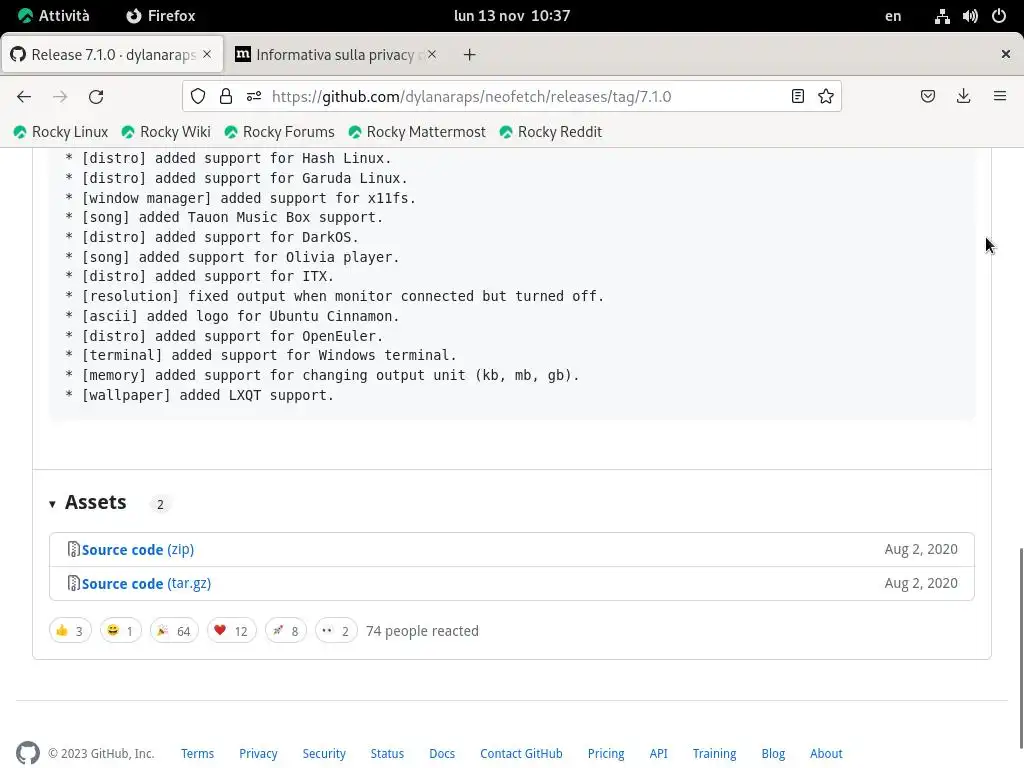
Task: Close the Release 7.1.0 tab
Action: click(x=207, y=54)
